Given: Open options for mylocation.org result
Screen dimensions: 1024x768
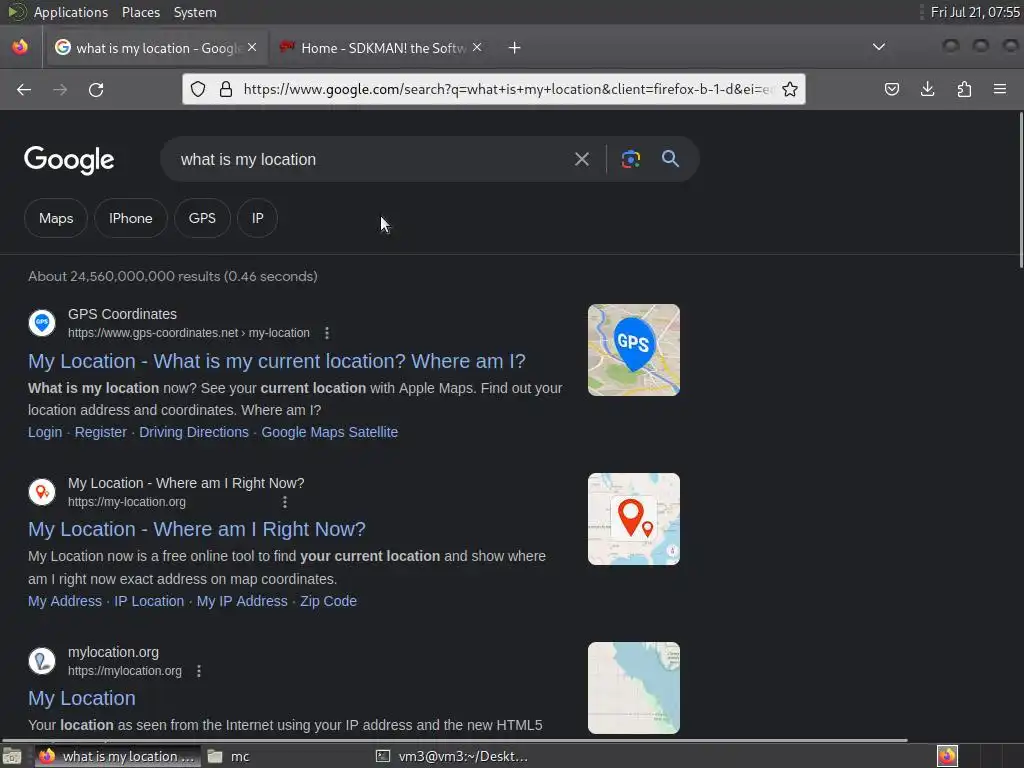Looking at the screenshot, I should coord(199,671).
